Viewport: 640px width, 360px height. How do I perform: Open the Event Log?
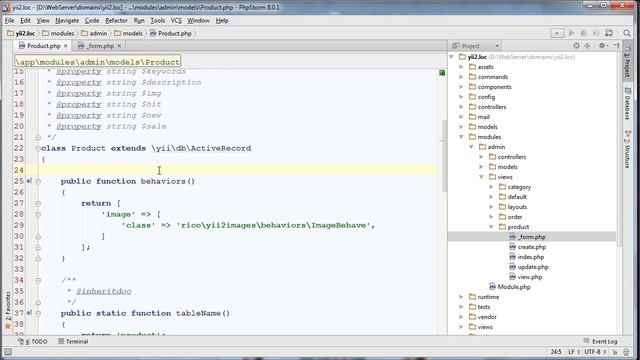600,341
